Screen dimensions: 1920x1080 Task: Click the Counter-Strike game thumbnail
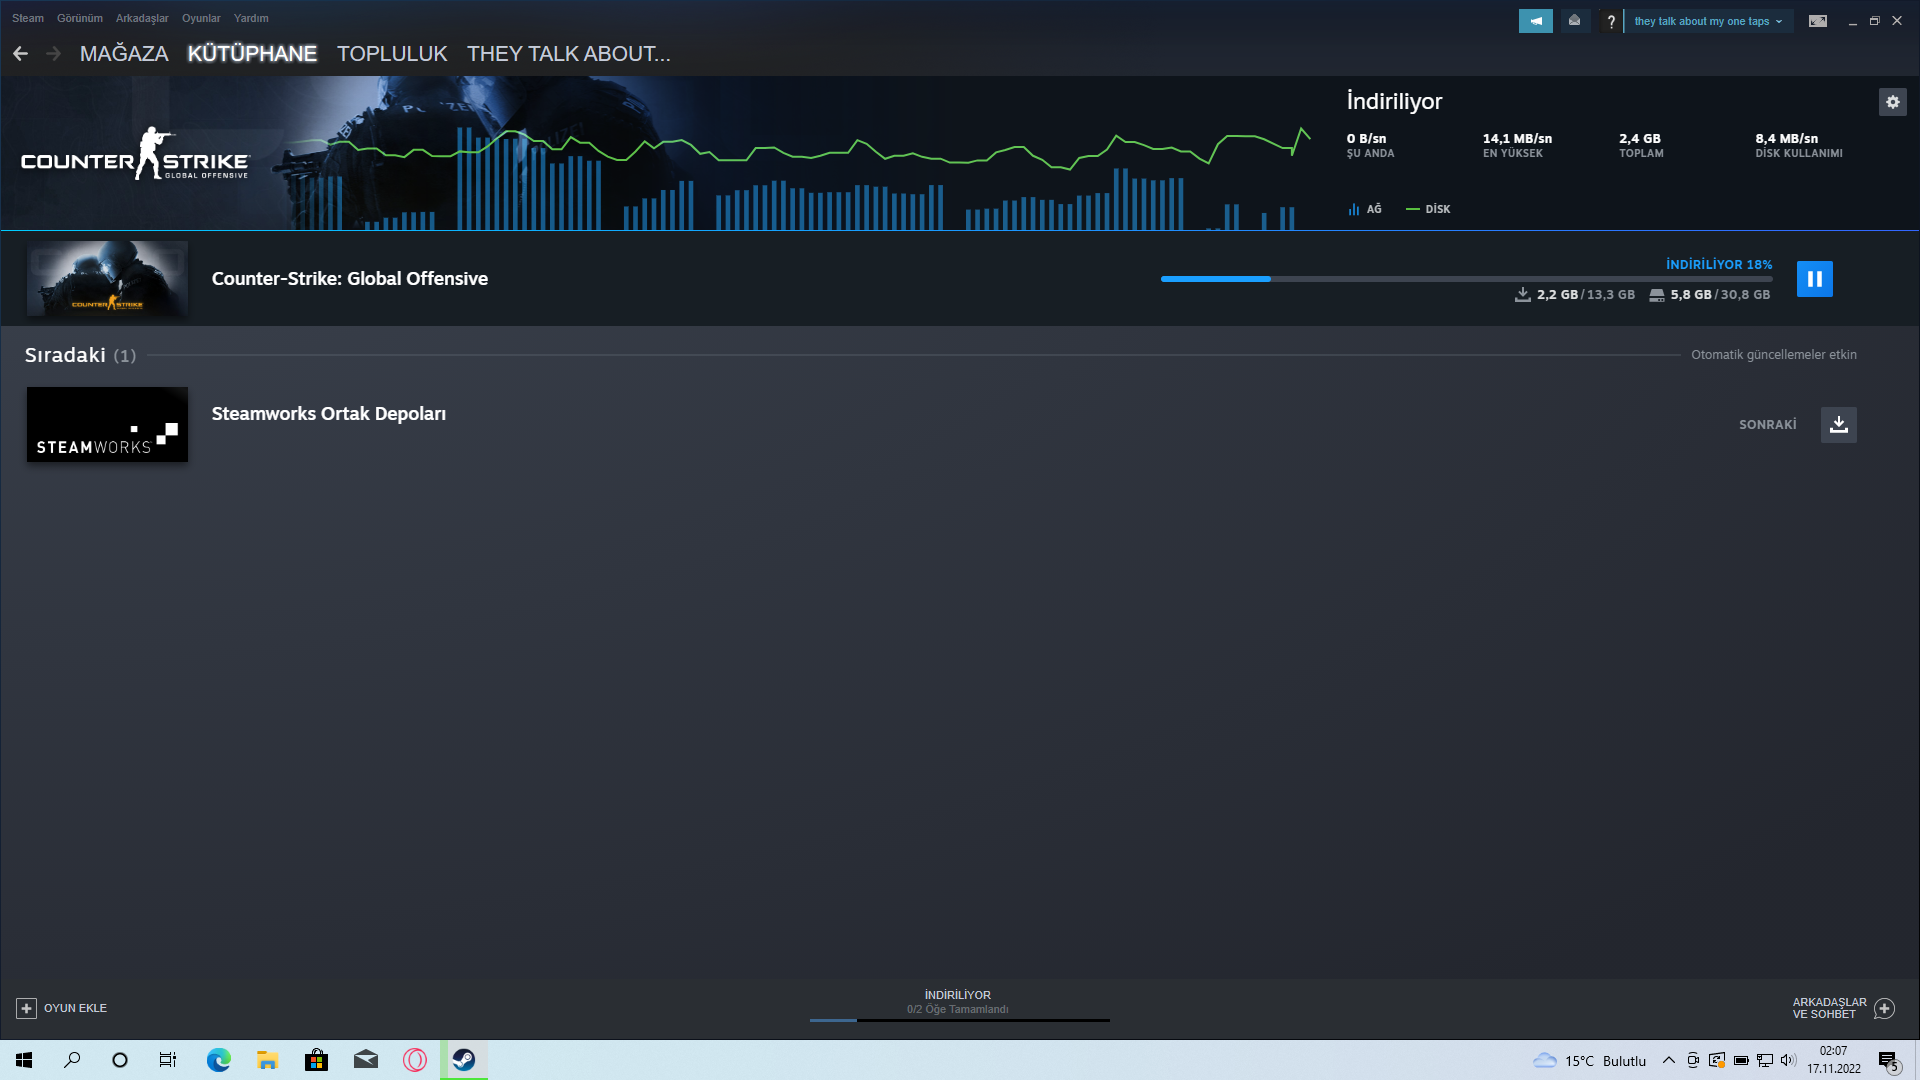[107, 279]
